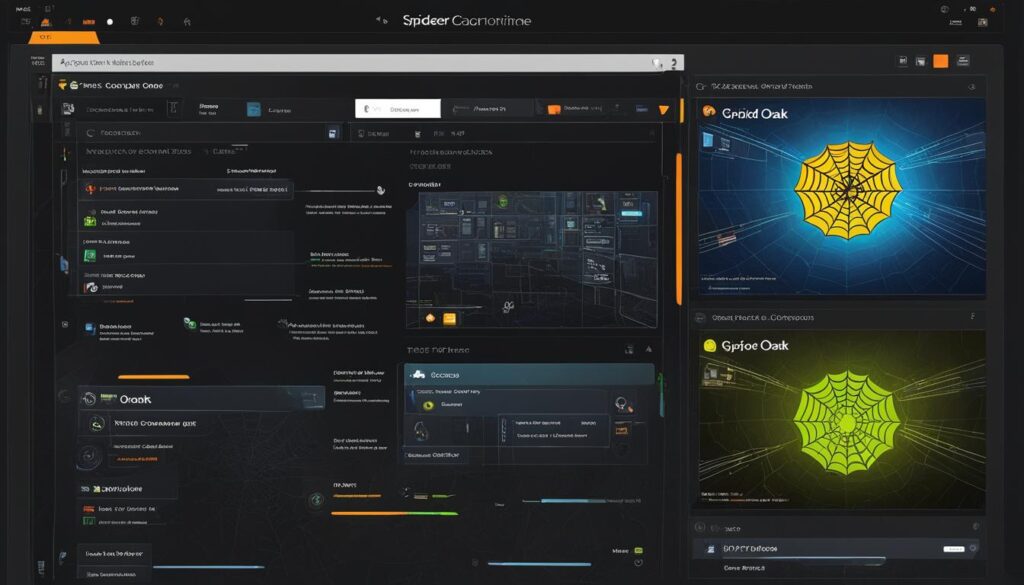The image size is (1024, 585).
Task: Click the second panel header in right sidebar
Action: coord(839,317)
